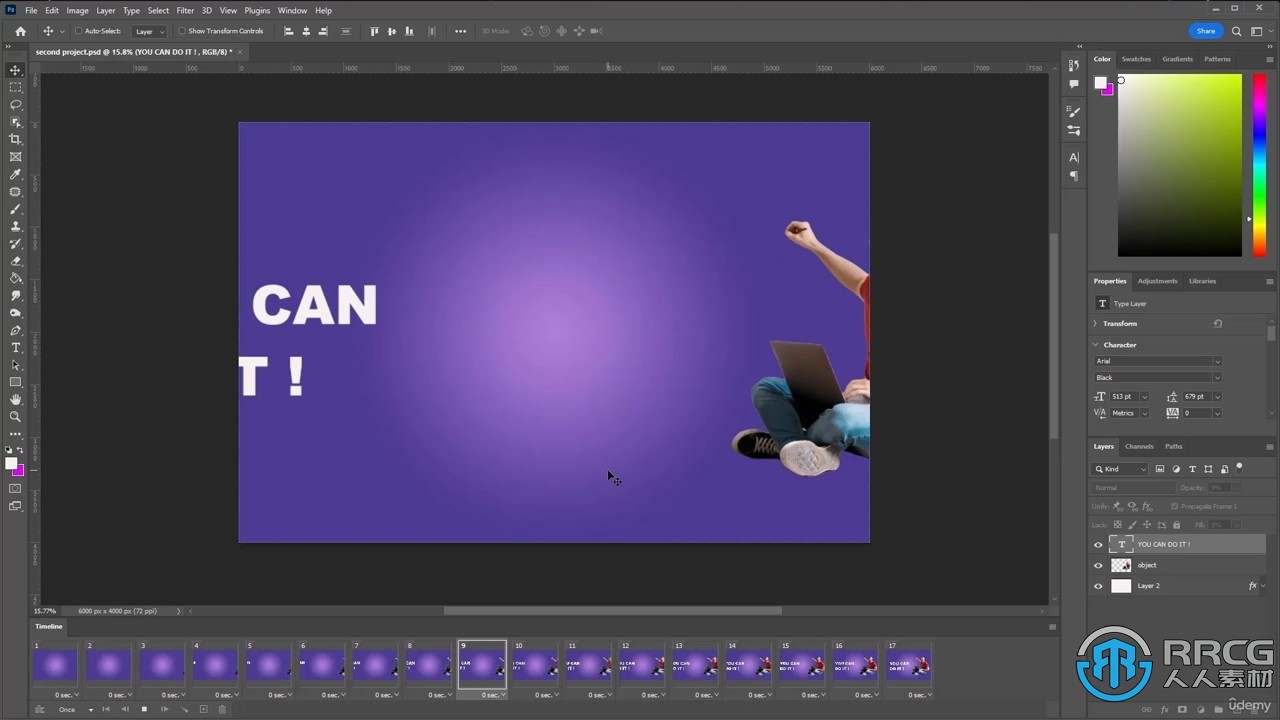Pick the Crop tool

coord(15,139)
